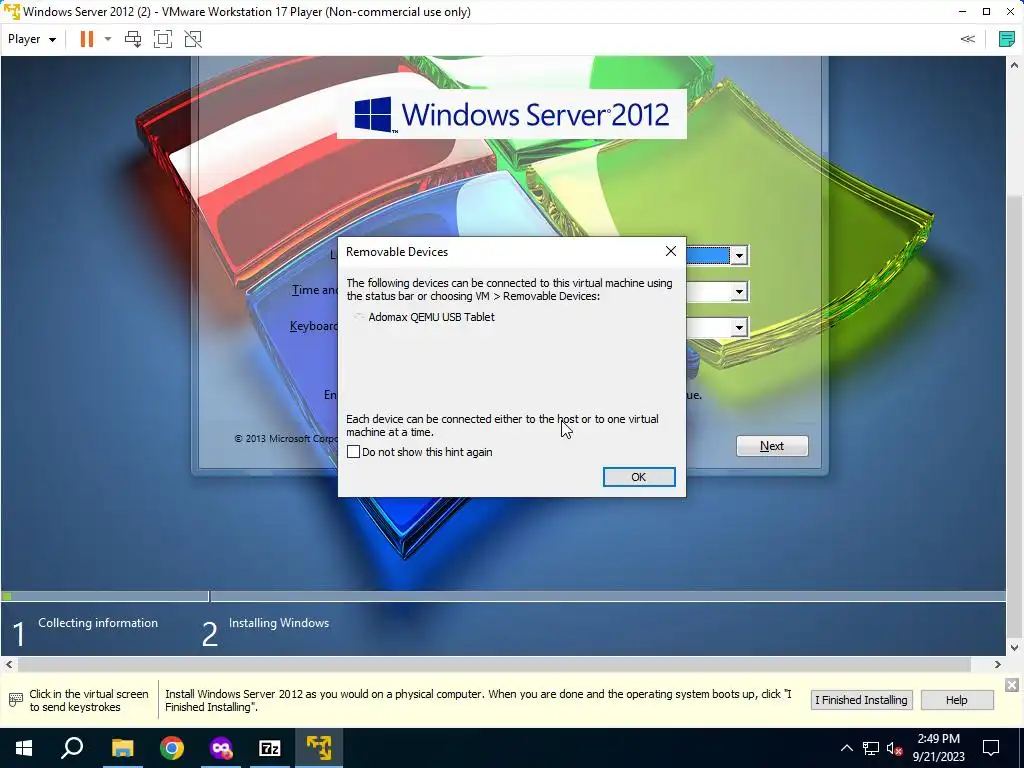This screenshot has width=1024, height=768.
Task: Open muted volume tray icon
Action: [x=894, y=748]
